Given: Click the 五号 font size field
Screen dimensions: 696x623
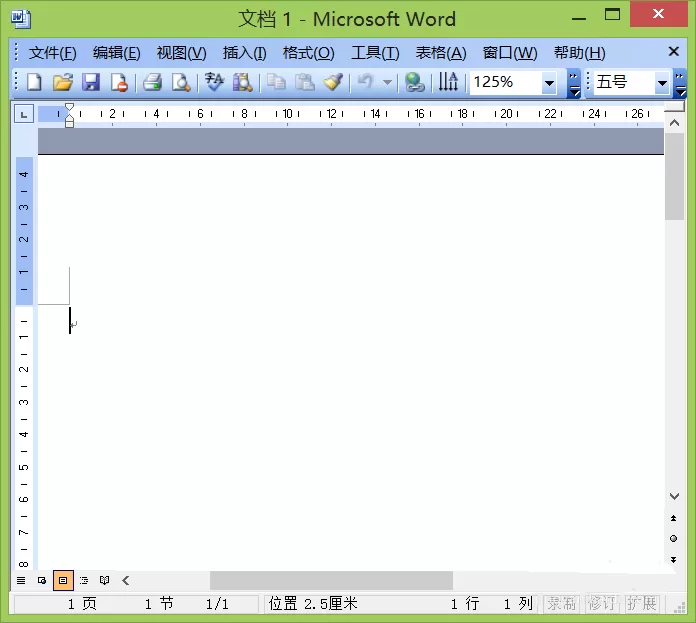Looking at the screenshot, I should pyautogui.click(x=624, y=83).
